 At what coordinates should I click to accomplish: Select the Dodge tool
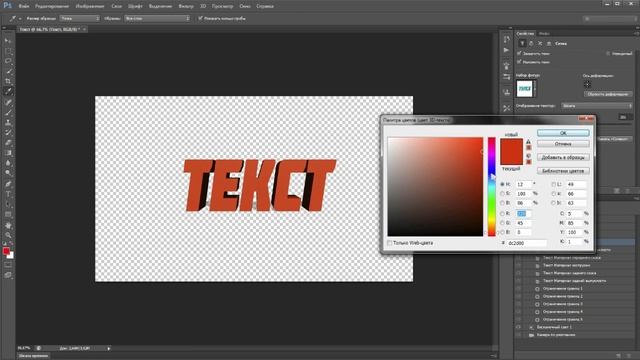8,173
